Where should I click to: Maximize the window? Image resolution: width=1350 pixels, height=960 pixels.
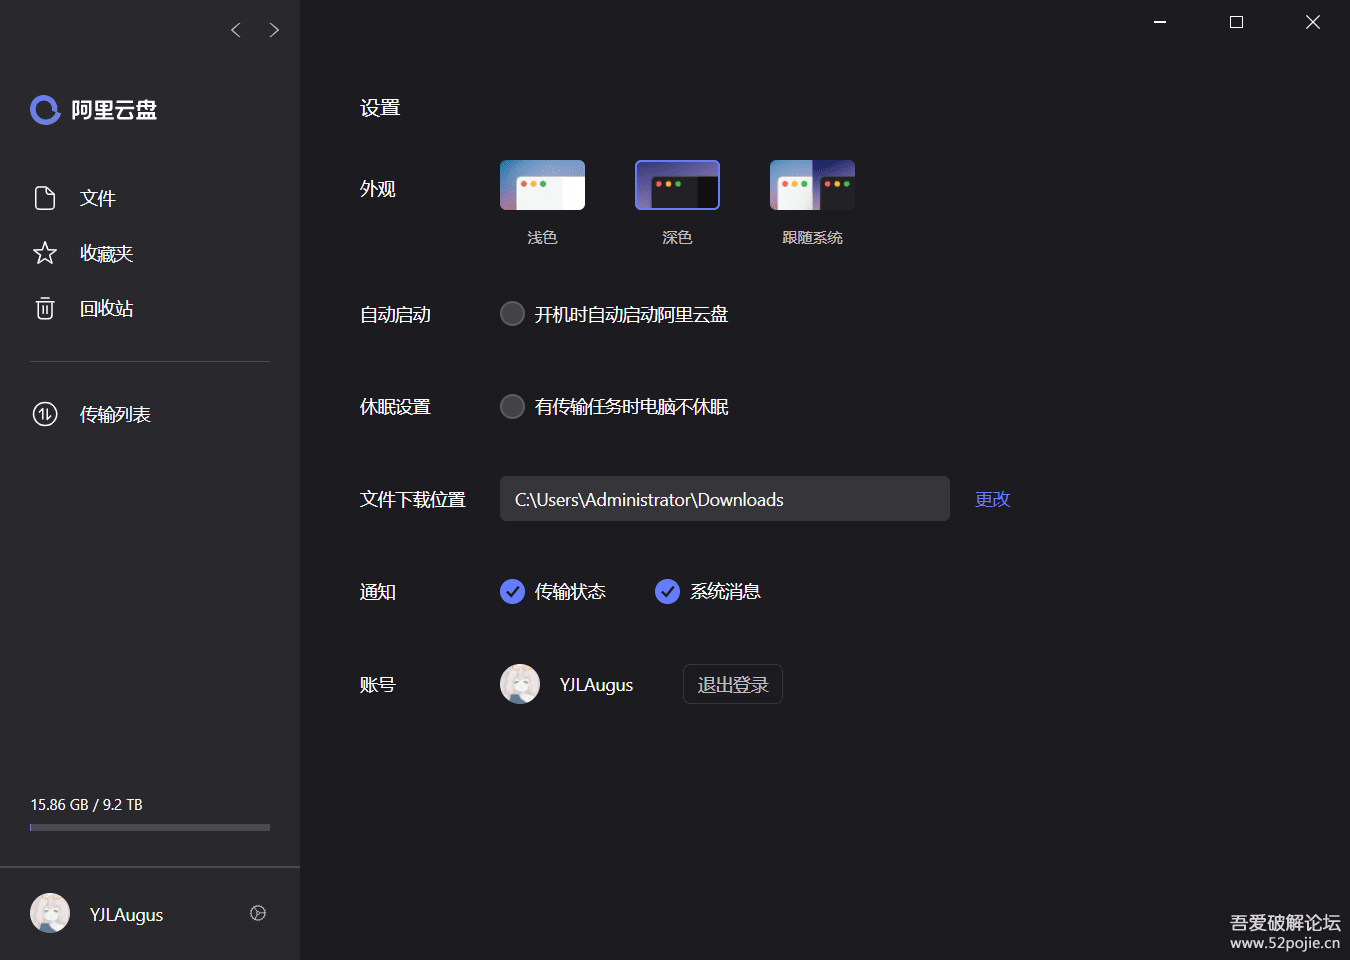coord(1236,22)
